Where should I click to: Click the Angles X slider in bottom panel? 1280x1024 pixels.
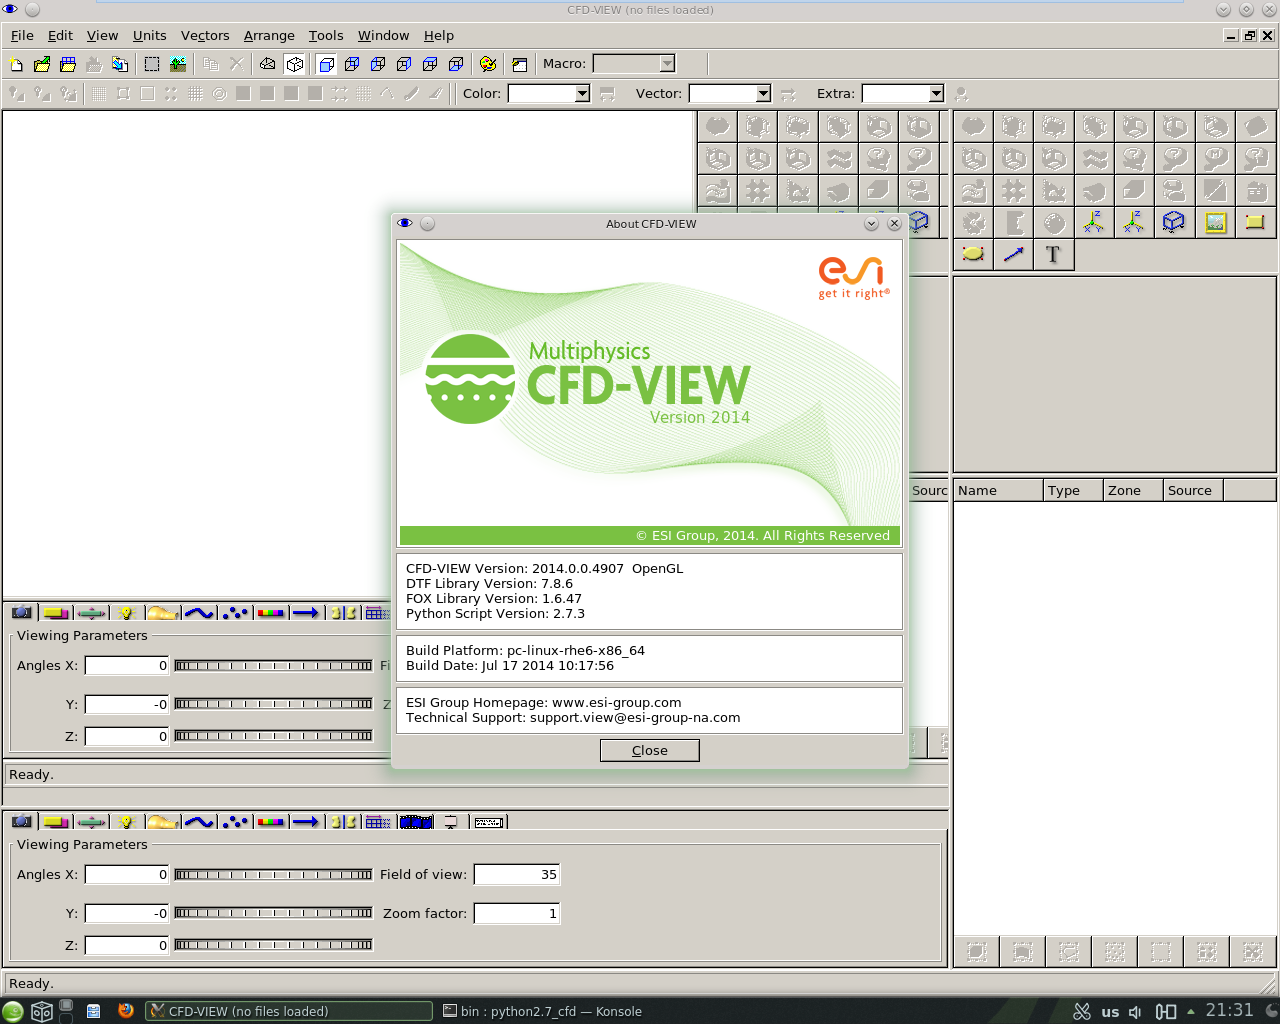tap(273, 874)
